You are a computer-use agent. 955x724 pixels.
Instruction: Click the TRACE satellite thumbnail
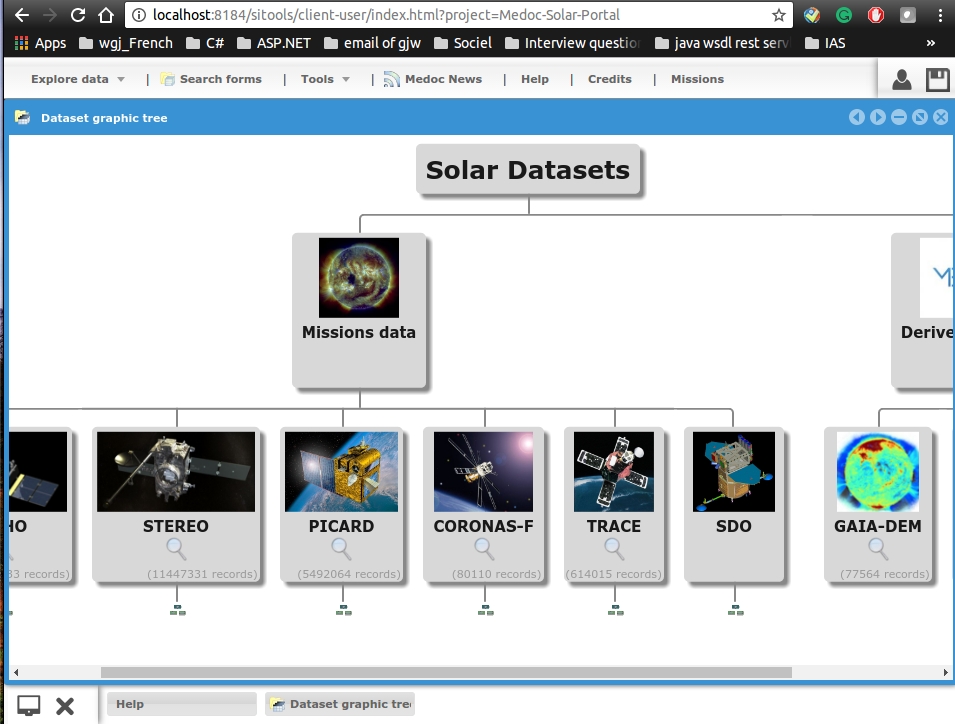pyautogui.click(x=614, y=472)
